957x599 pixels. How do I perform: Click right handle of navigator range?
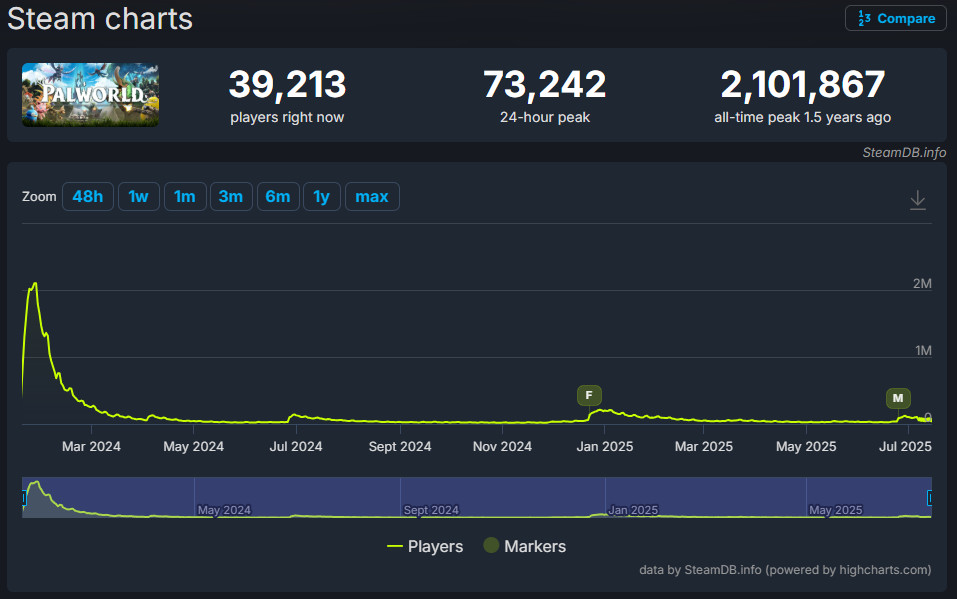tap(930, 498)
